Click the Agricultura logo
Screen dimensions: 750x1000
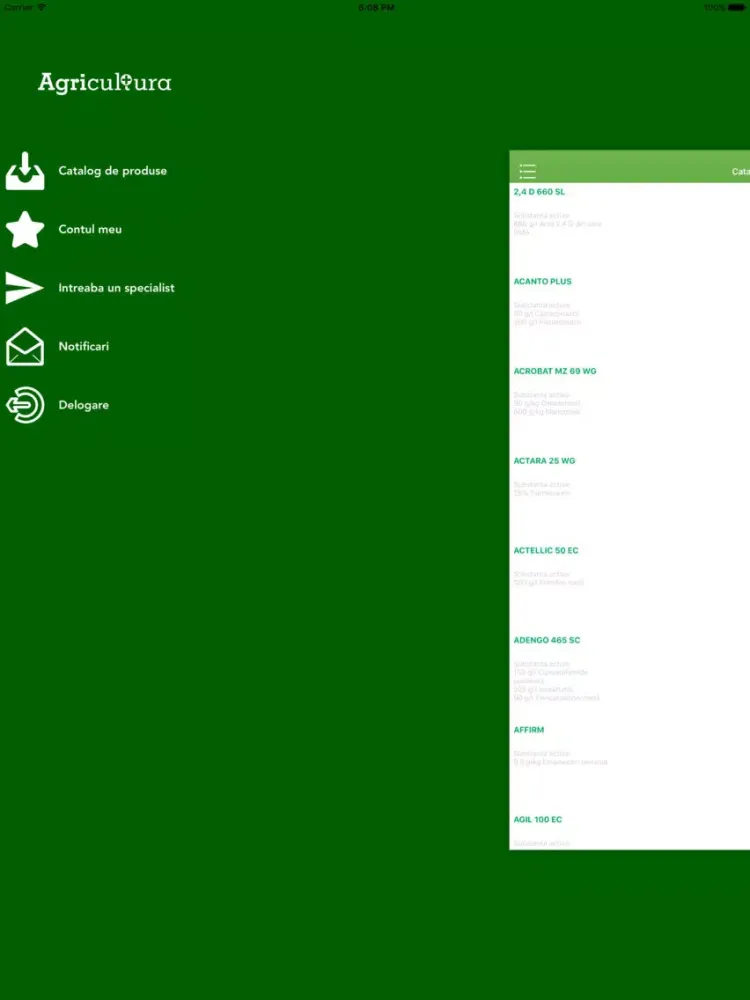[105, 83]
